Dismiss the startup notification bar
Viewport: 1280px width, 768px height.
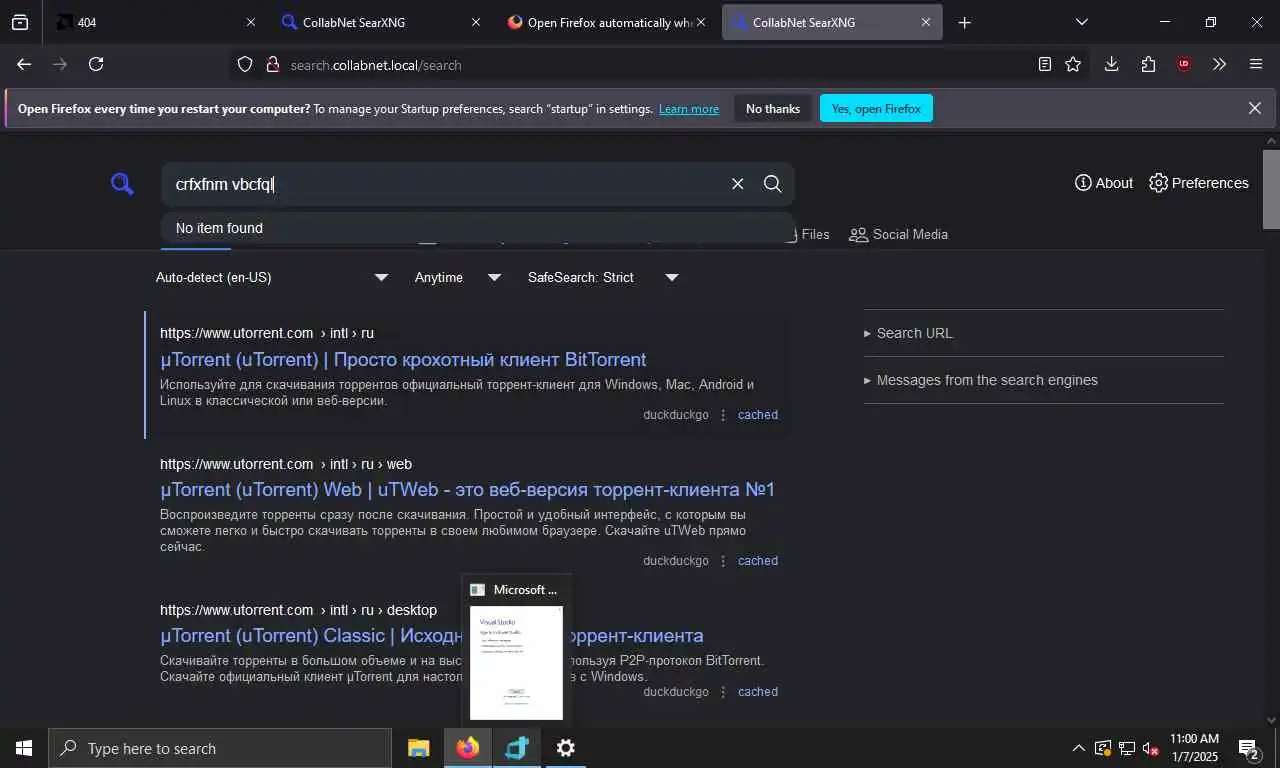pos(1255,108)
